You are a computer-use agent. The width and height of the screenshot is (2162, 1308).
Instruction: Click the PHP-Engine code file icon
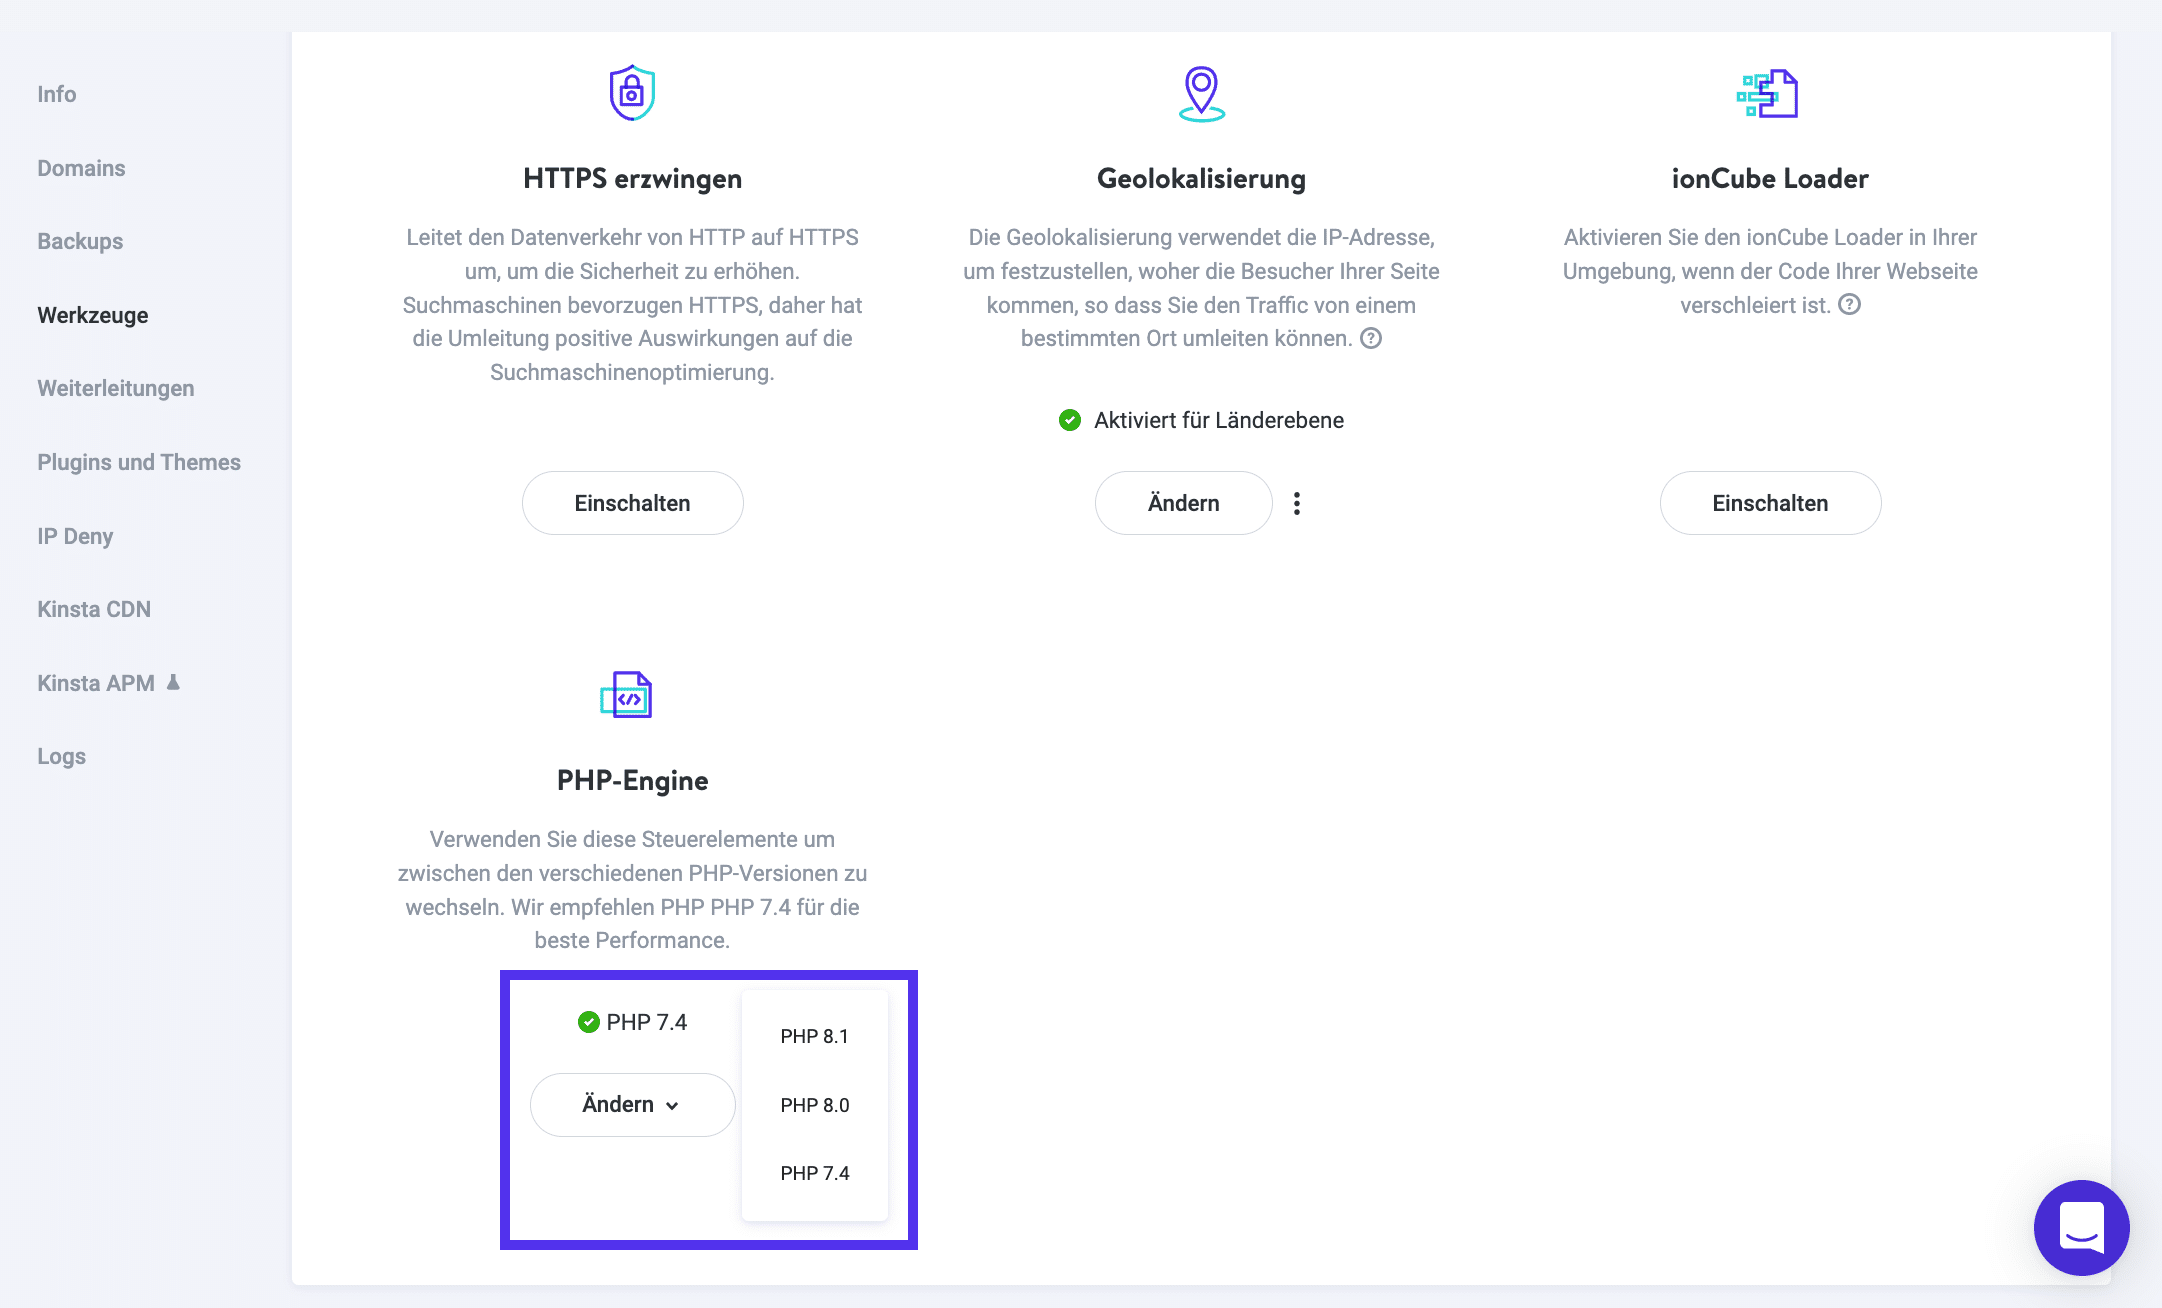pyautogui.click(x=627, y=694)
